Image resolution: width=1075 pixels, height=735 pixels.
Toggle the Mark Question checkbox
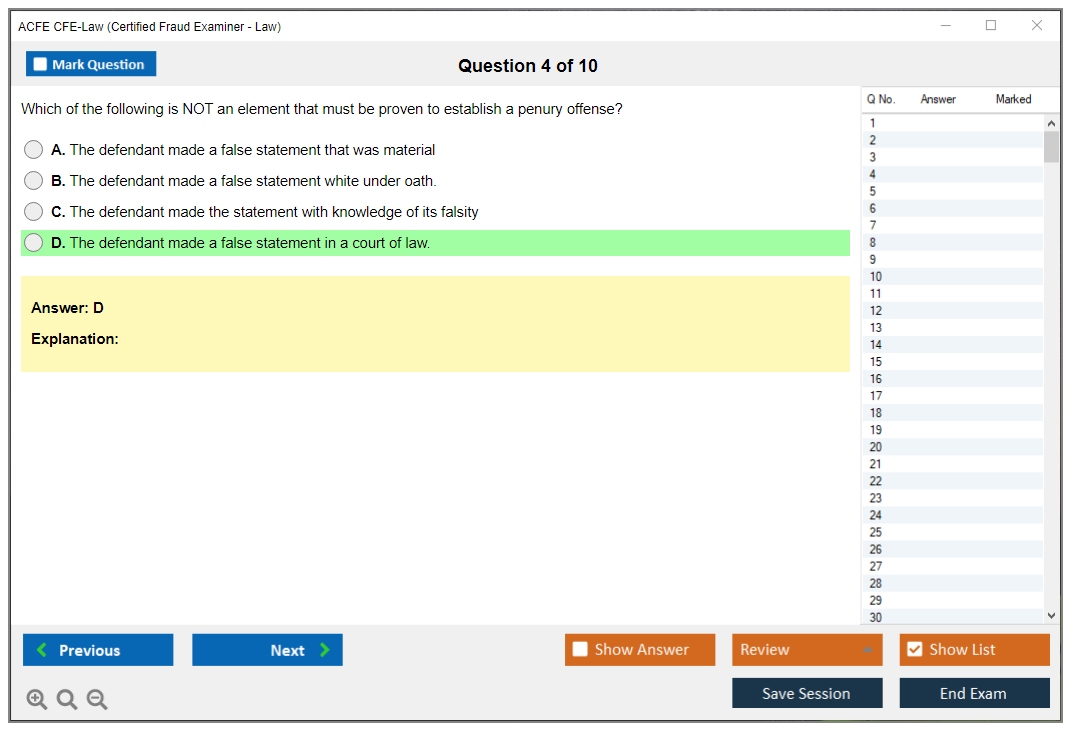click(x=41, y=65)
